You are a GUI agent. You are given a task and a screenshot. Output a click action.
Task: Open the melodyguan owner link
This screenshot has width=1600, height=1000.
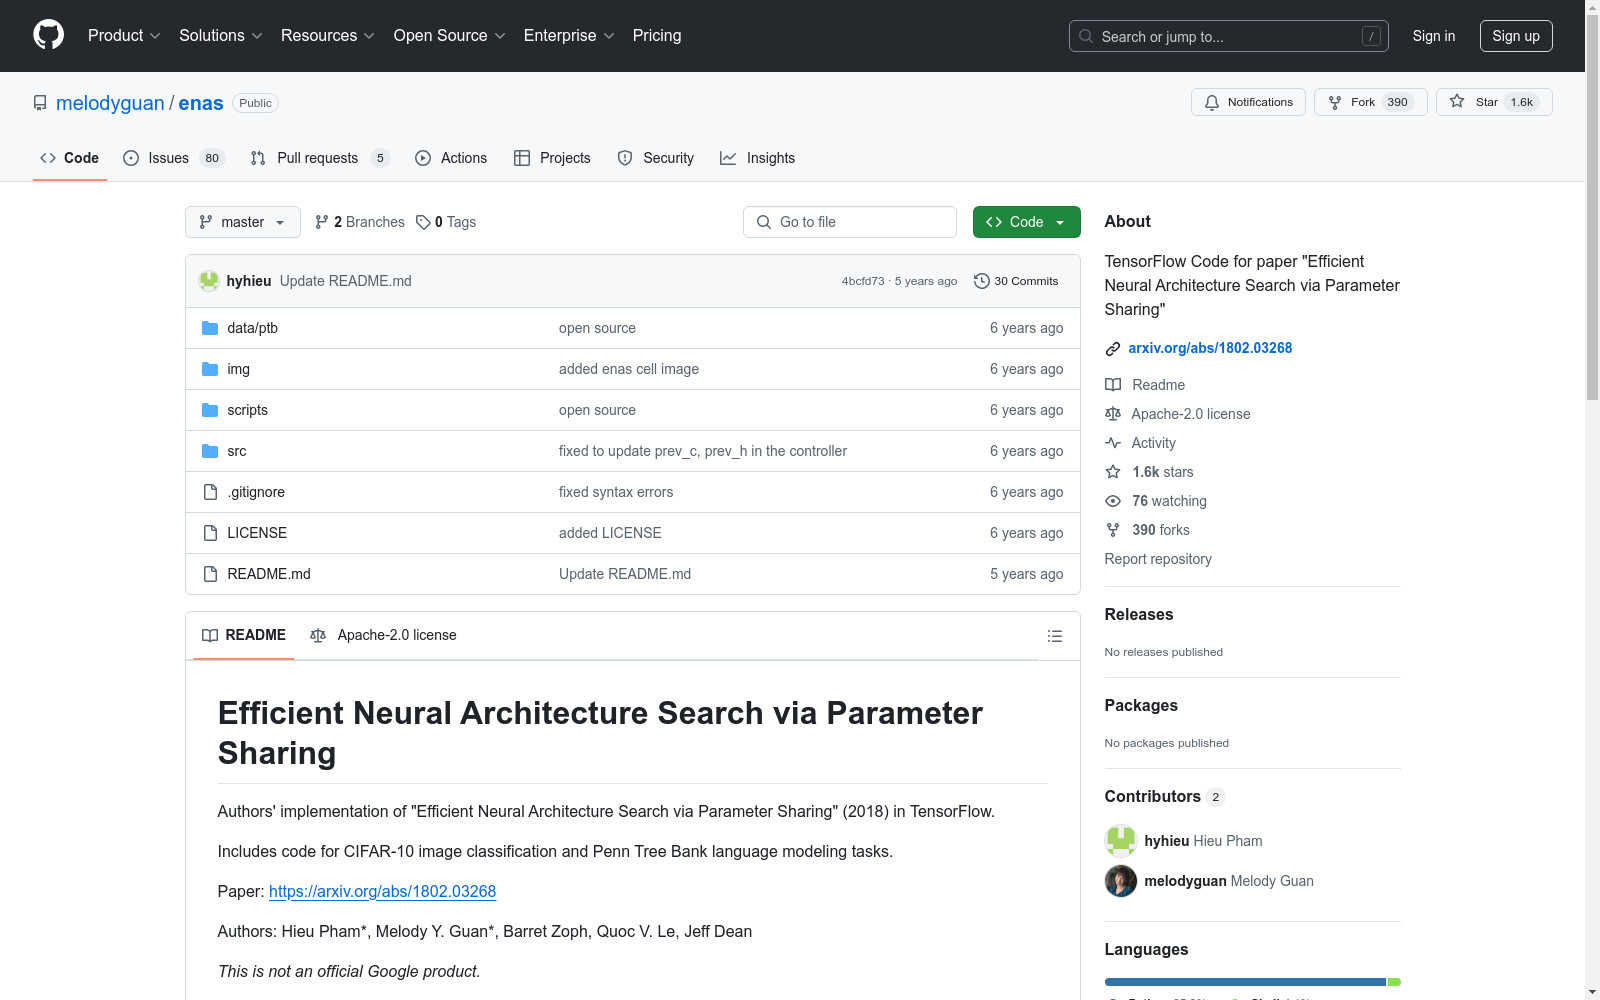coord(110,103)
